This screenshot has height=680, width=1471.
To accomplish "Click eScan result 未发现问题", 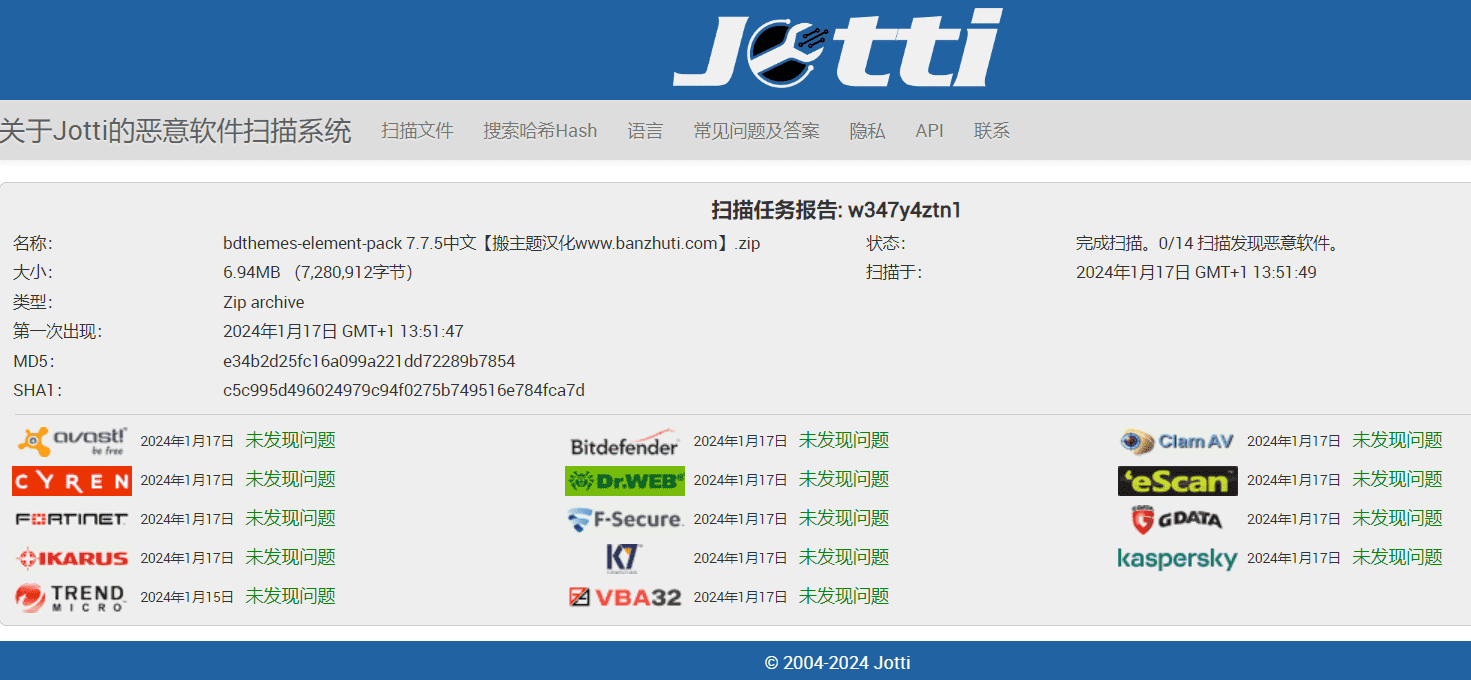I will click(x=1397, y=479).
